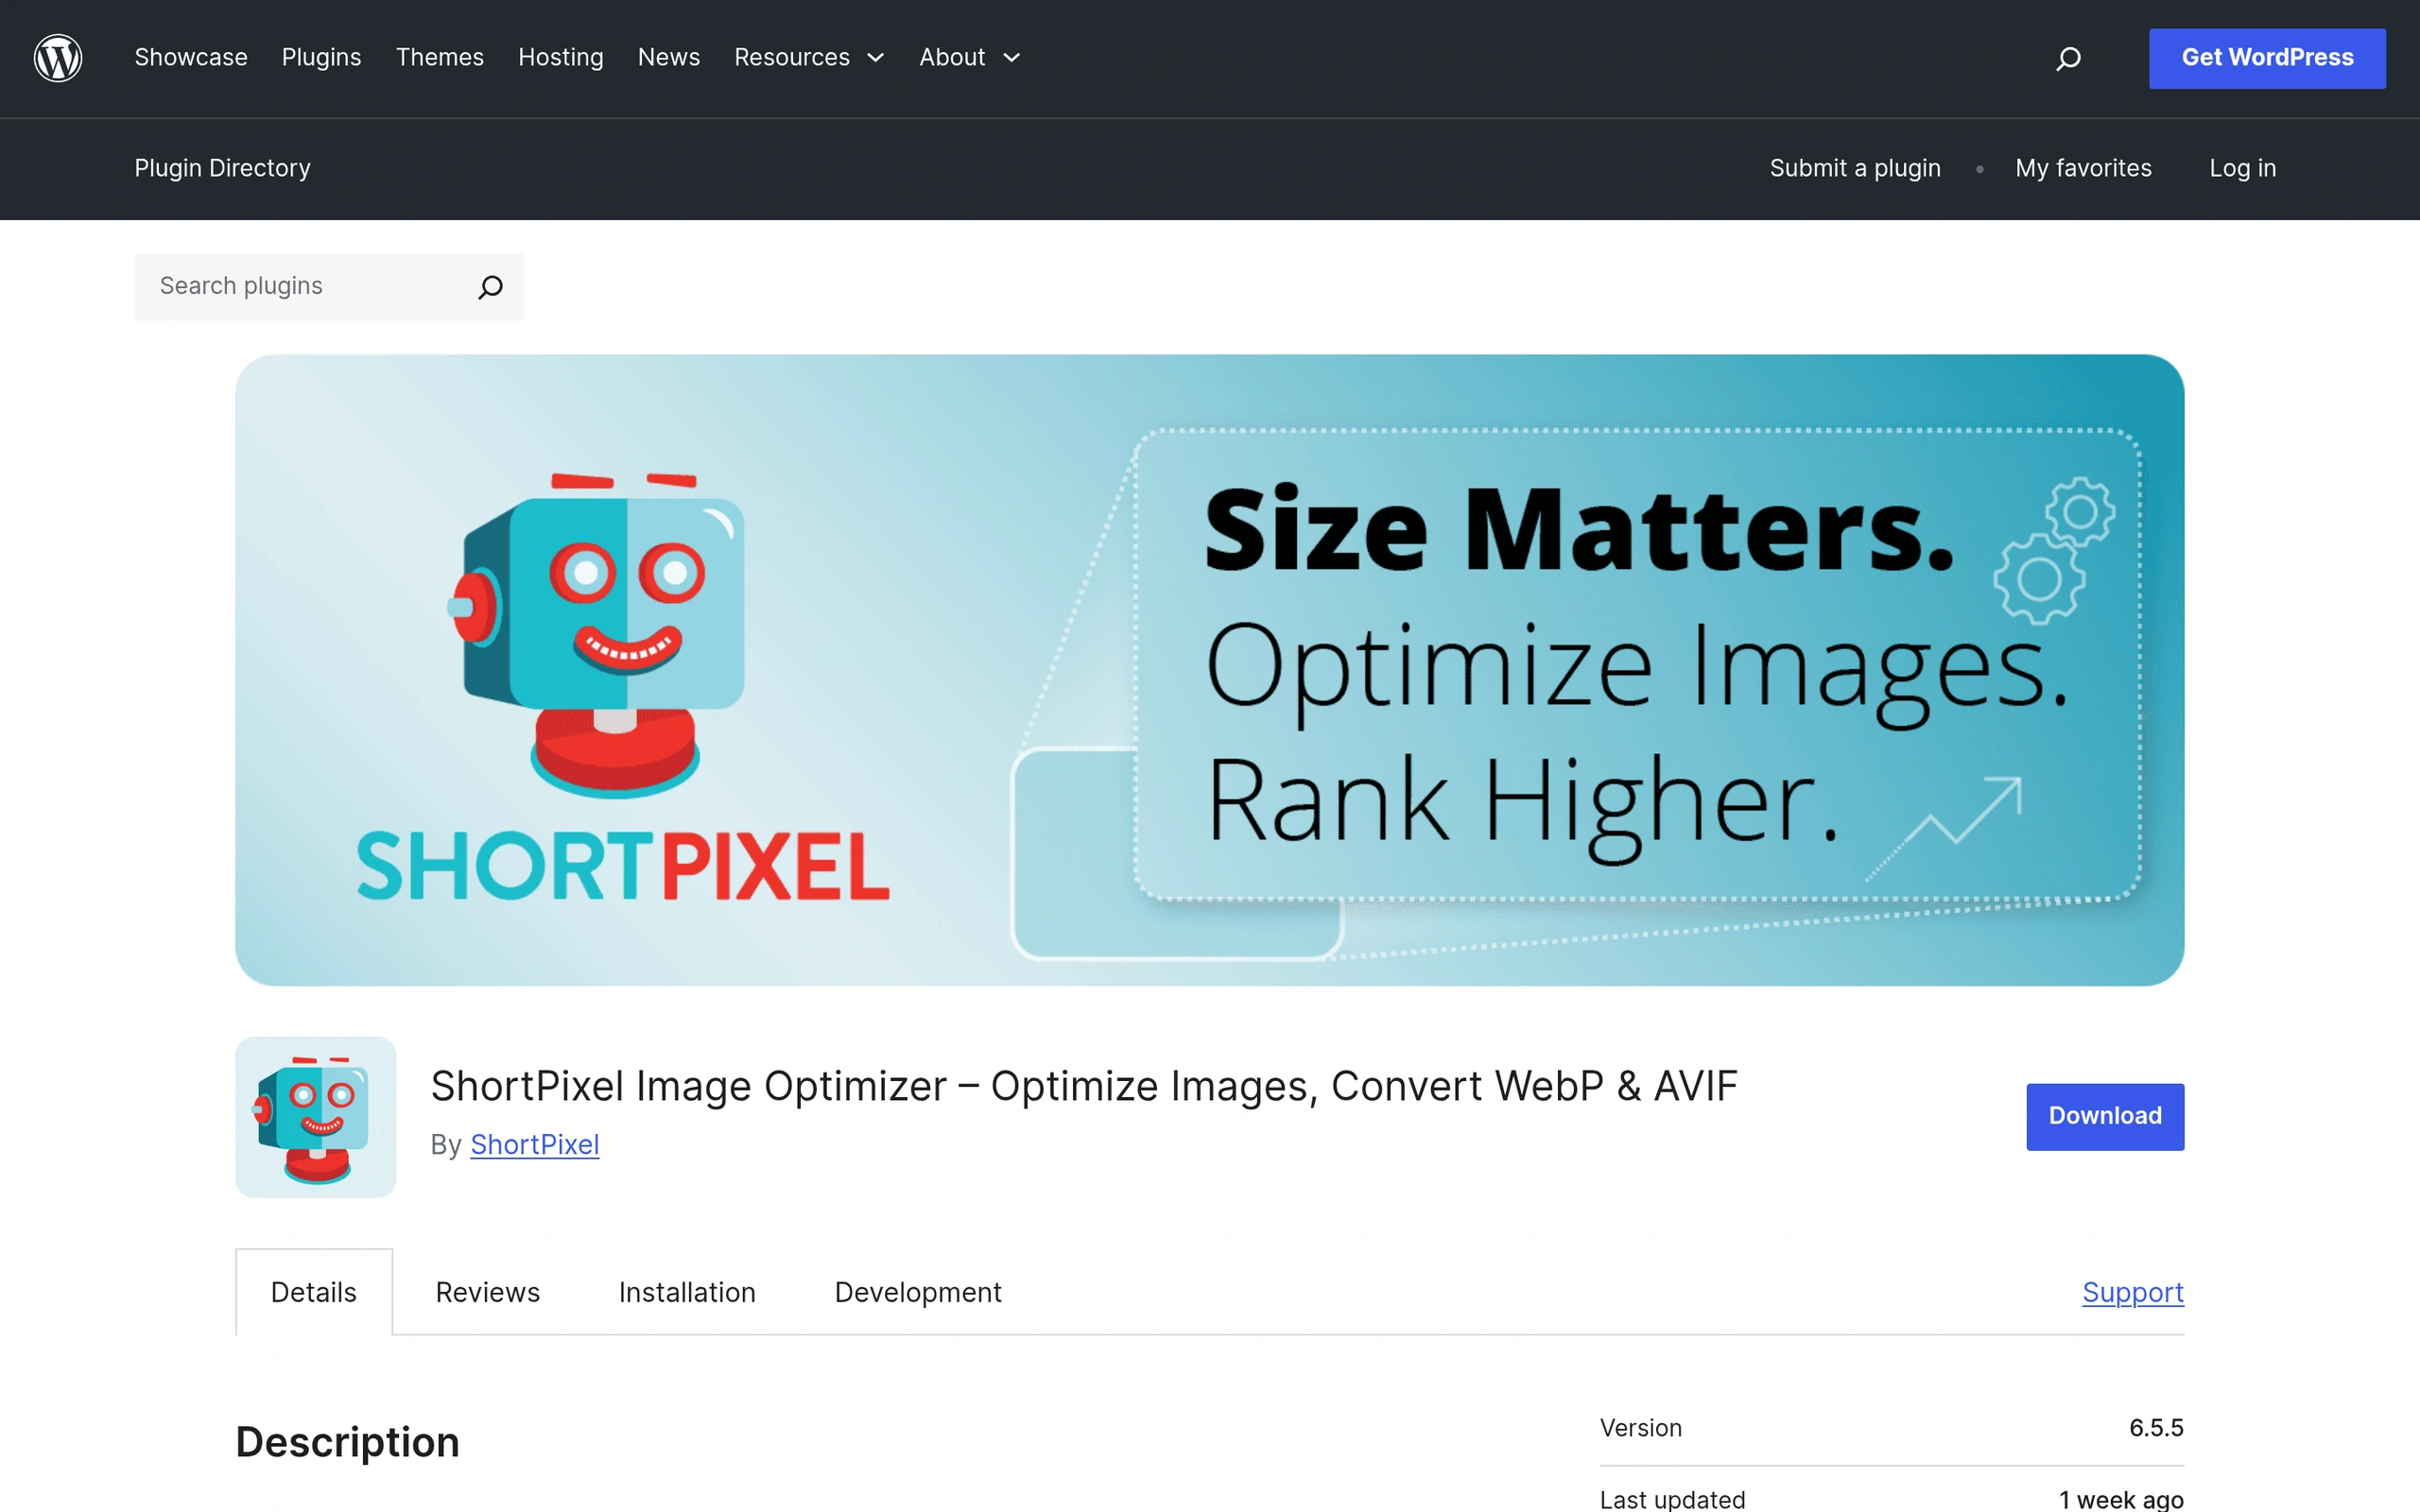Click the plugin title heading text

1084,1086
